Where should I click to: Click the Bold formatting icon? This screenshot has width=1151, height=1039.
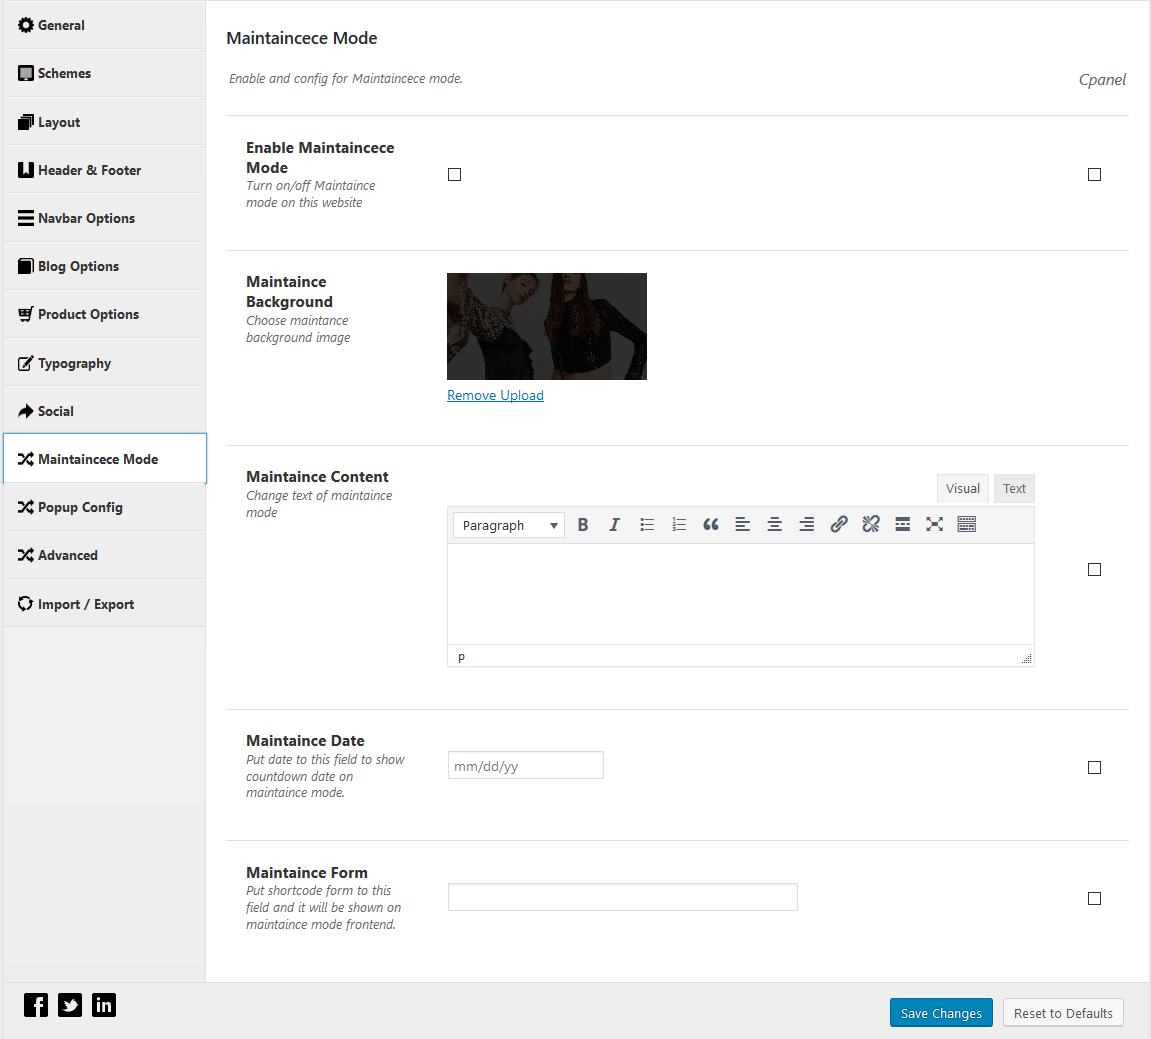(583, 524)
